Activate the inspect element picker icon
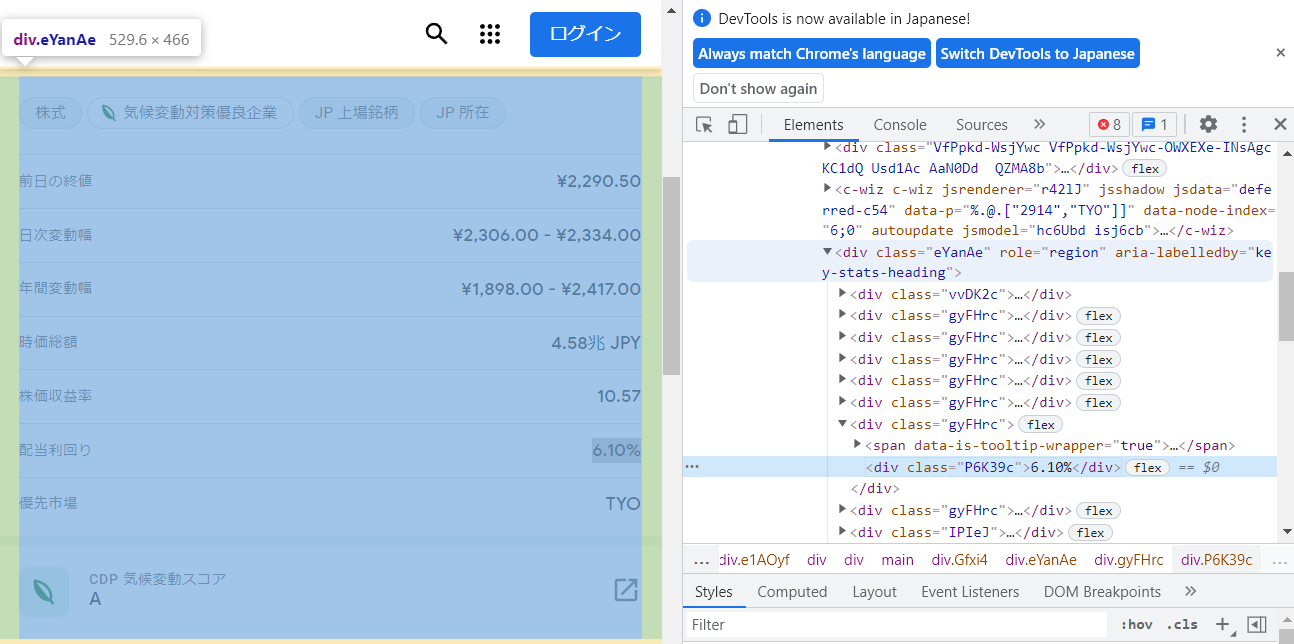 click(x=705, y=125)
